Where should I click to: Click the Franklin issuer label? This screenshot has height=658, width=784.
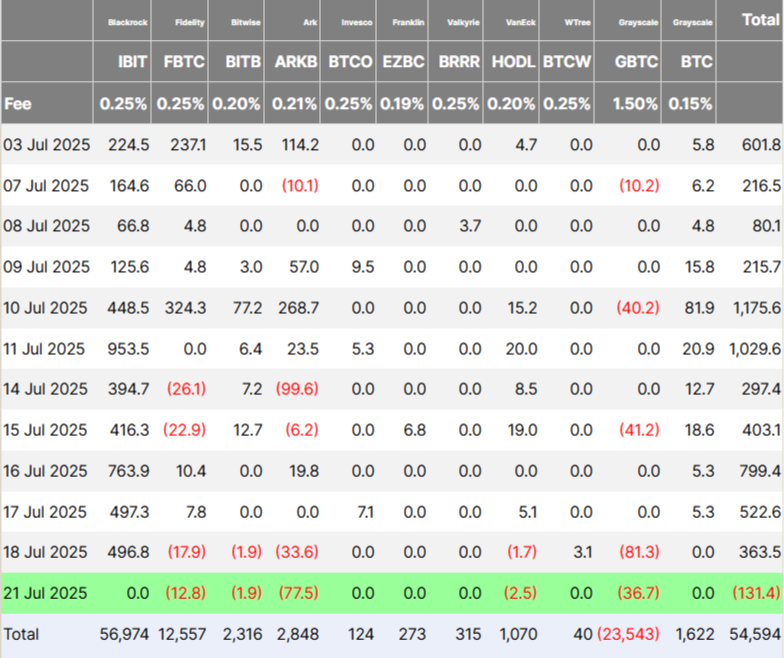pos(408,22)
